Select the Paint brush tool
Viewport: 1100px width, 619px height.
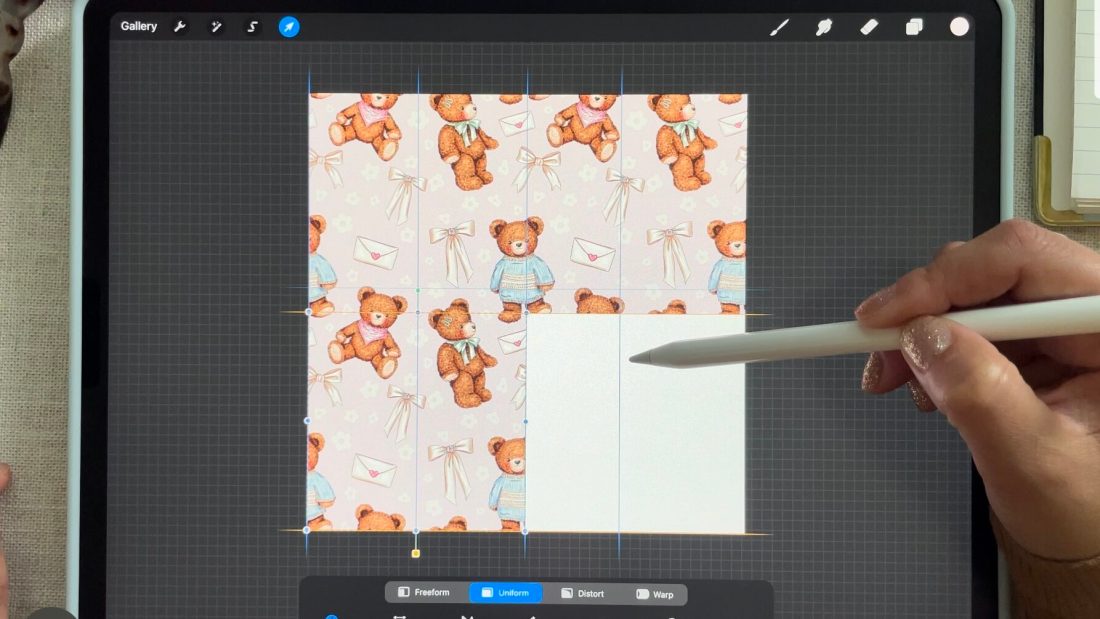pos(779,27)
